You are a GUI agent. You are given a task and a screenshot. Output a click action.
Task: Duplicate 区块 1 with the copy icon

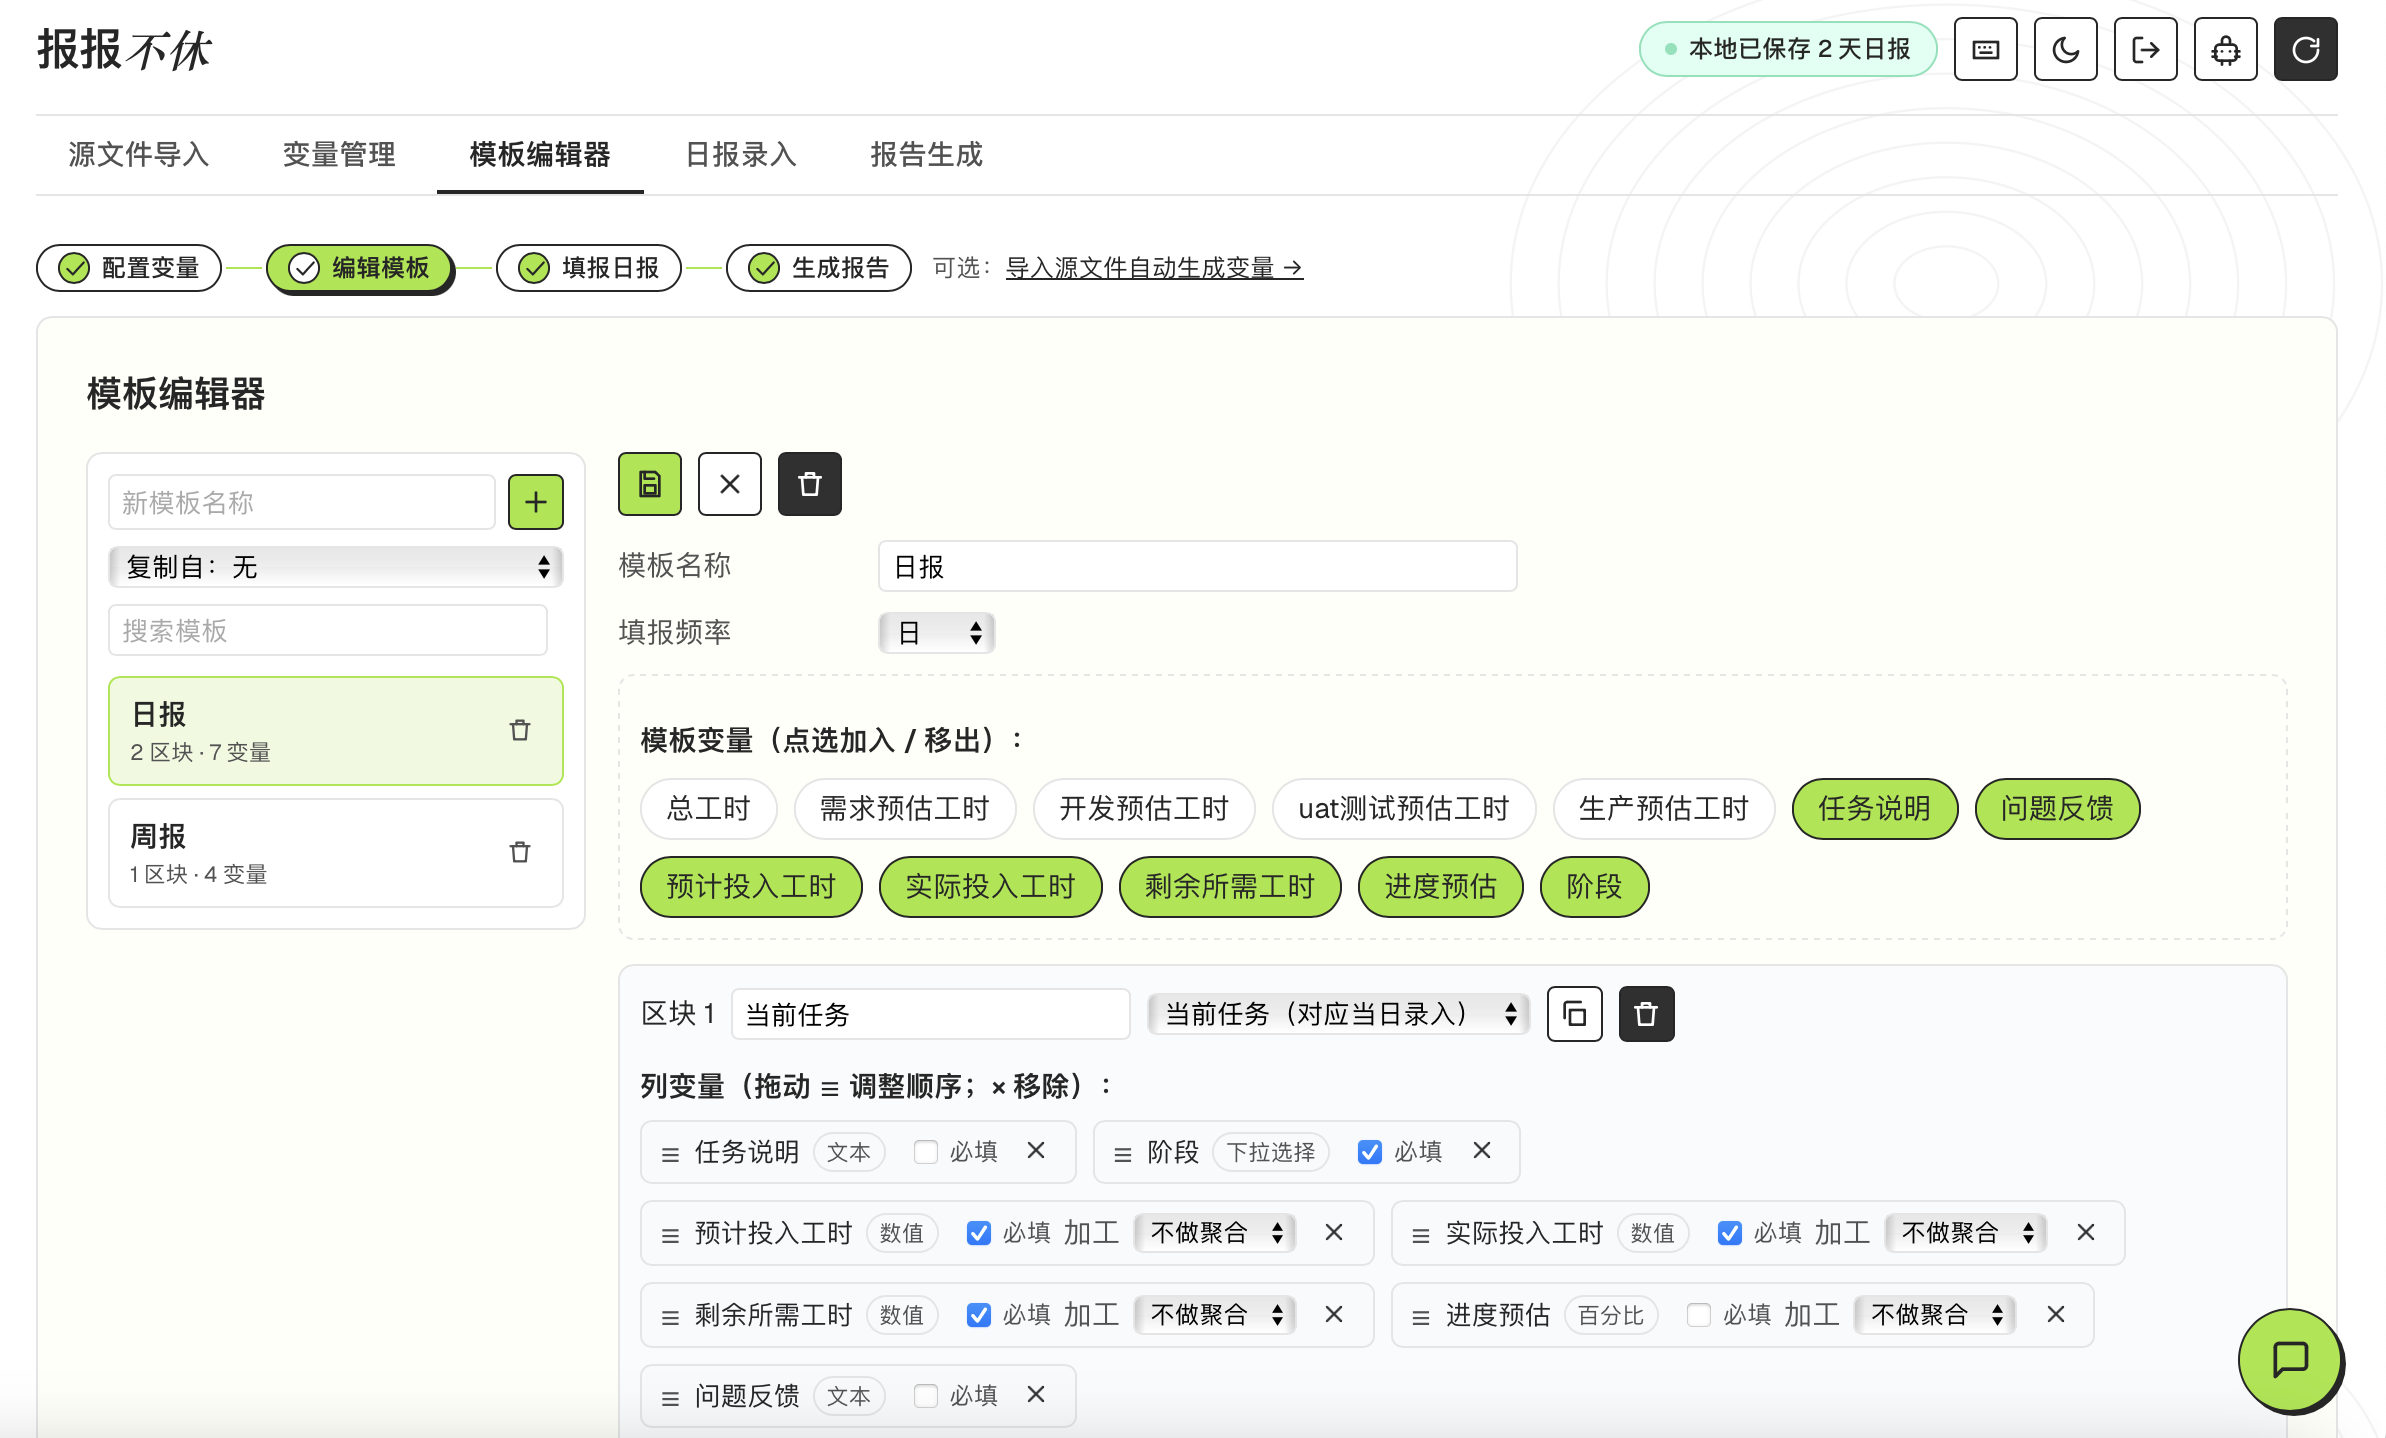point(1575,1014)
